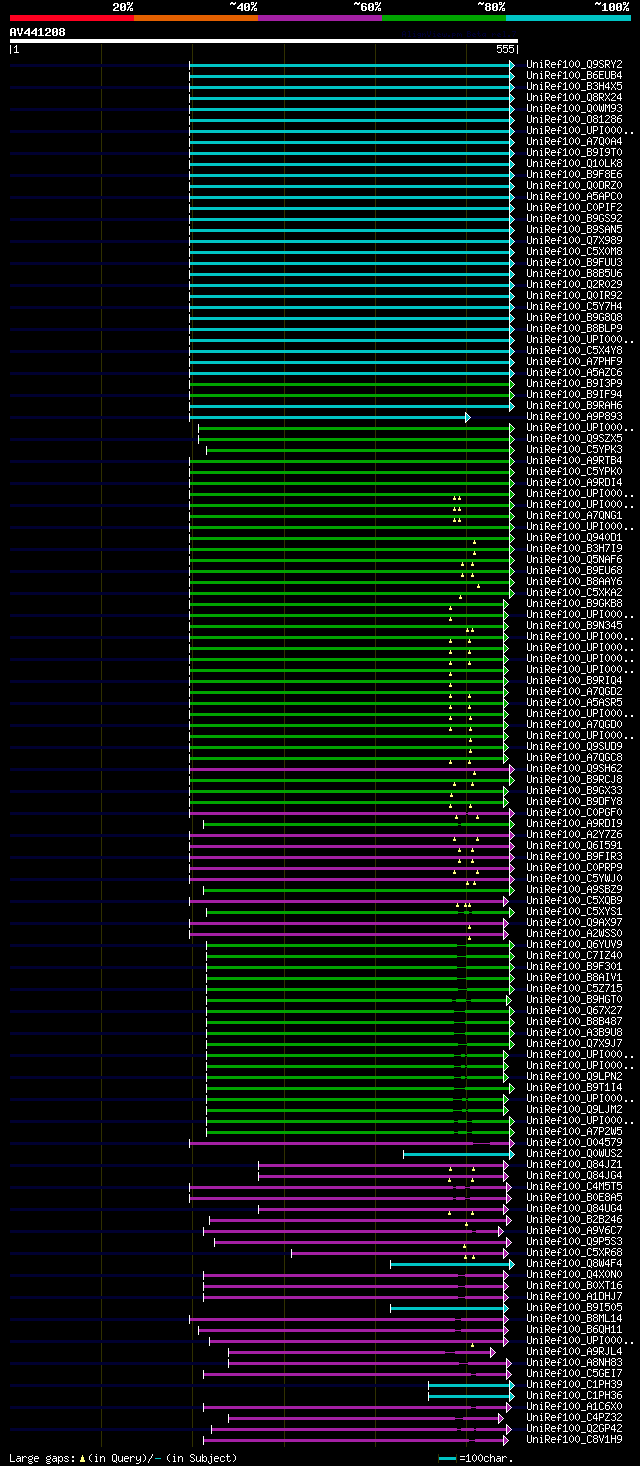This screenshot has width=640, height=1466.
Task: Click label UniRef100_Q7X989
Action: [x=574, y=240]
